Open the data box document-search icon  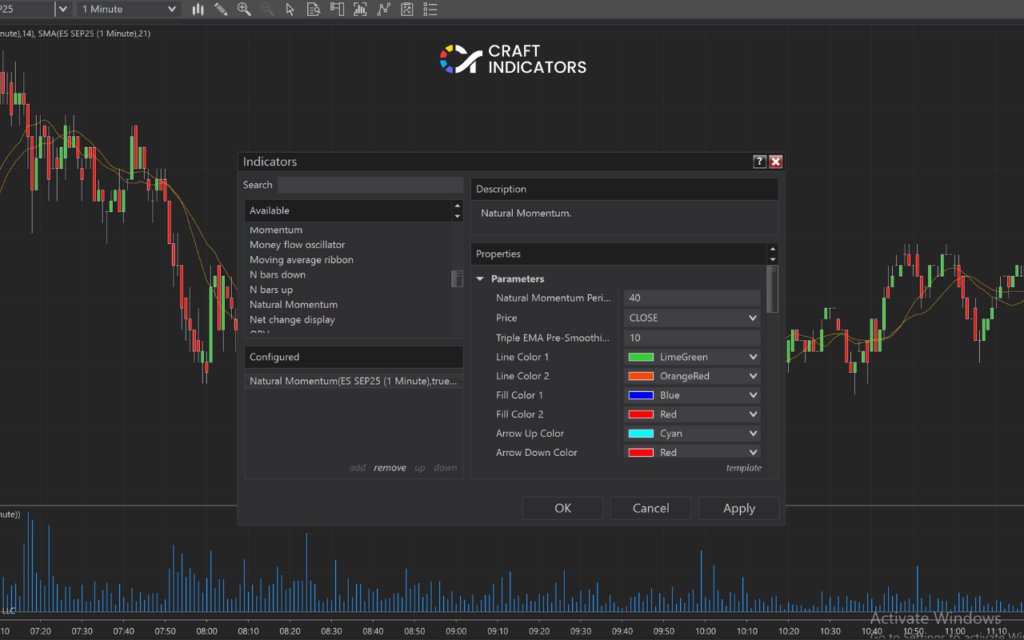tap(313, 9)
